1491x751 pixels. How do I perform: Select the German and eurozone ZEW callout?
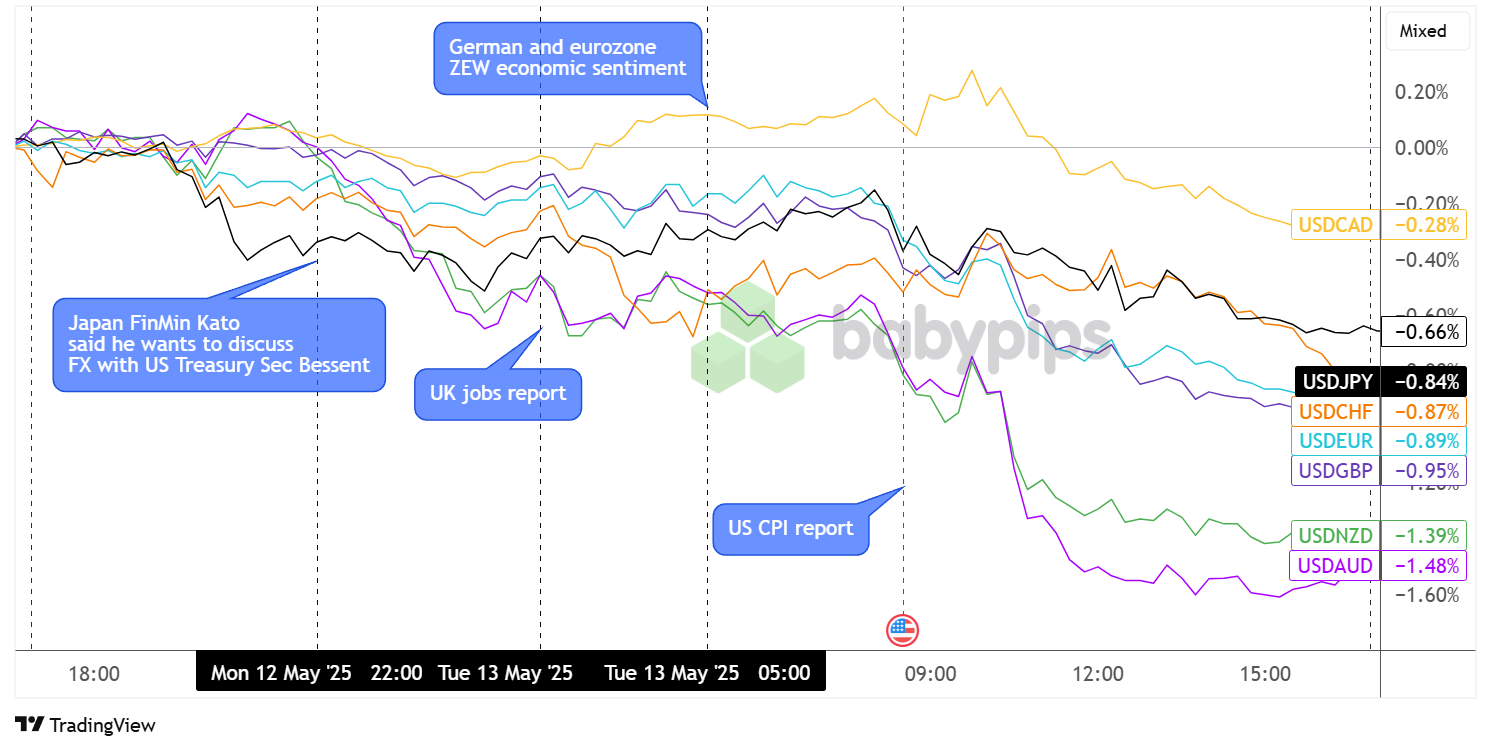568,58
